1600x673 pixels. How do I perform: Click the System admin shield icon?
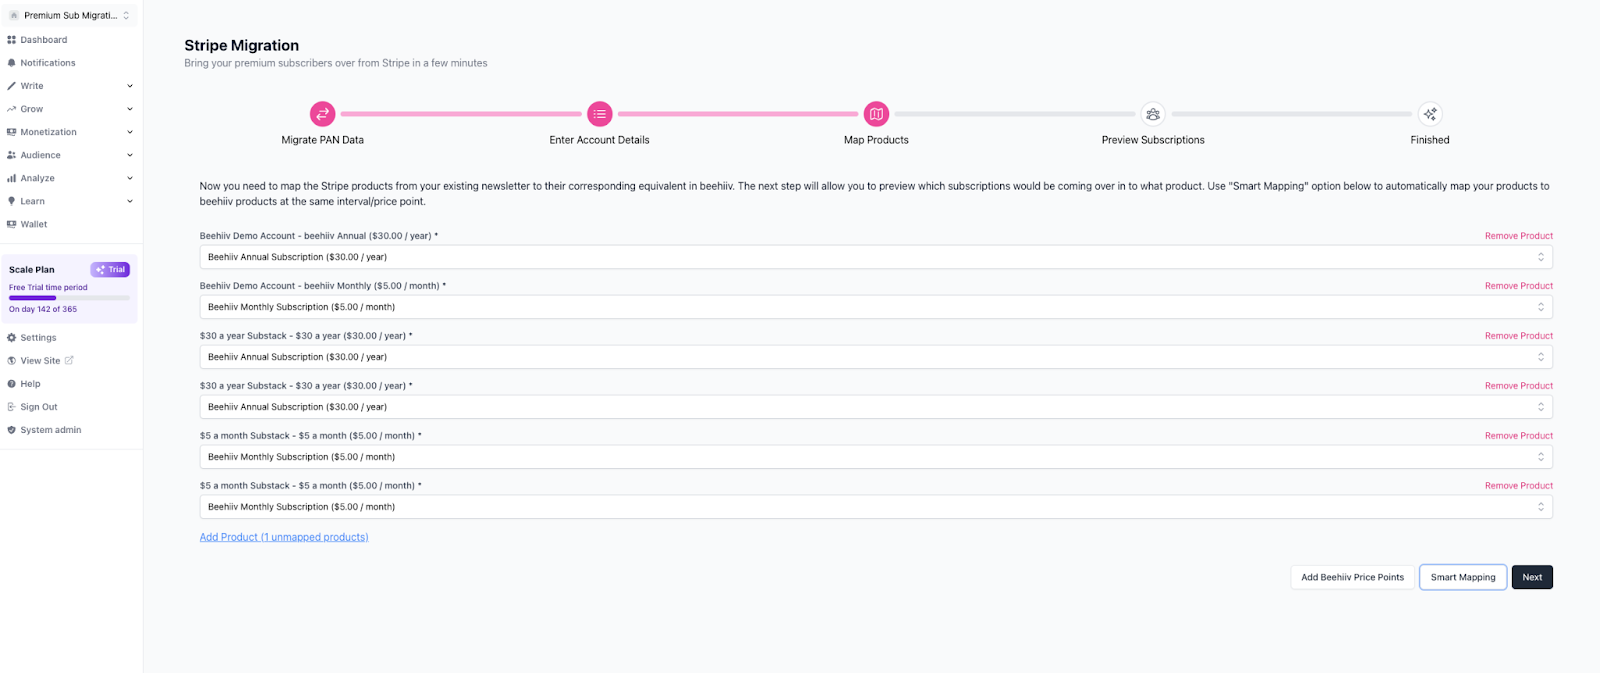pos(11,430)
